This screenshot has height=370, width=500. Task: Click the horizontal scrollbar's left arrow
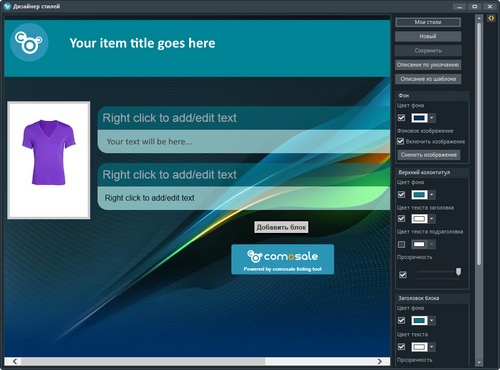[x=15, y=361]
